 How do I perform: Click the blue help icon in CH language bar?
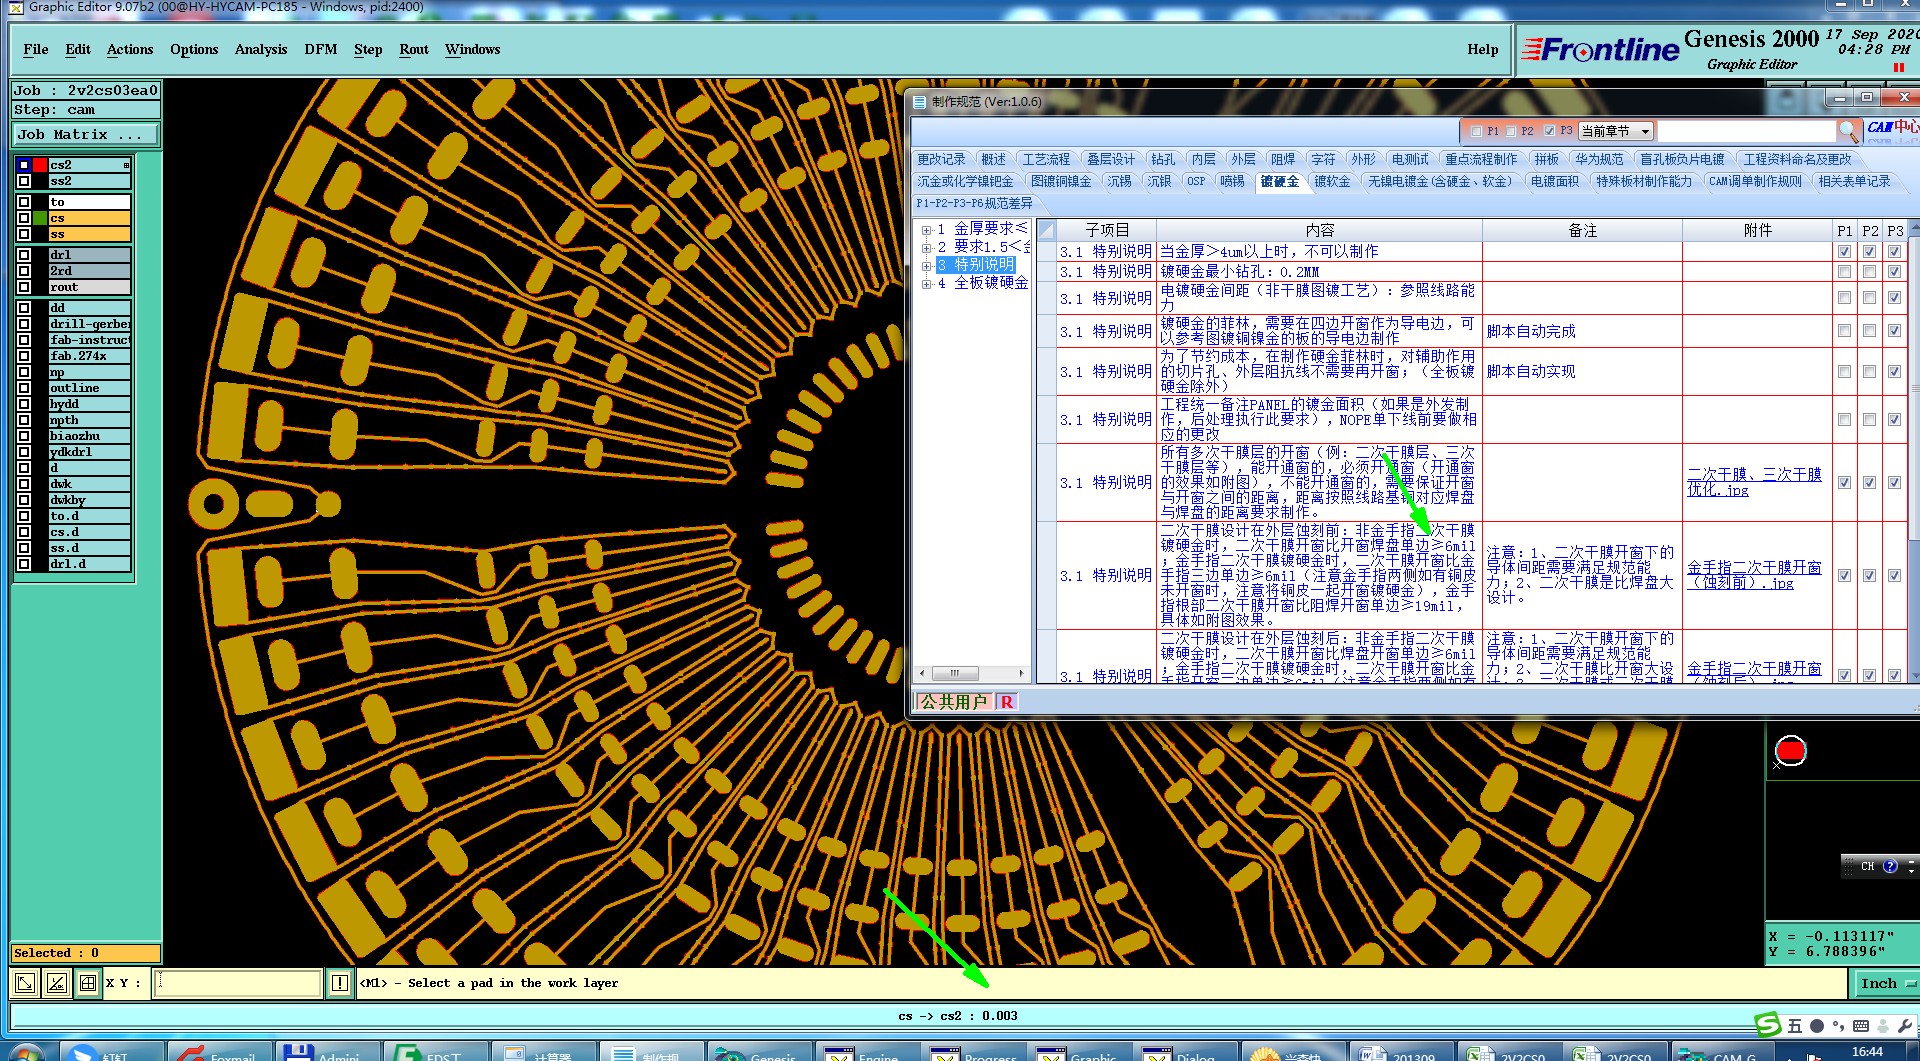[x=1889, y=866]
